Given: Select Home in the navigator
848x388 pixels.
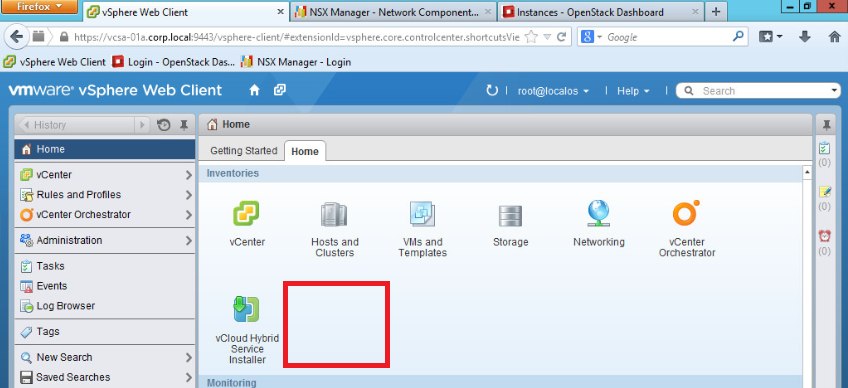Looking at the screenshot, I should pyautogui.click(x=105, y=149).
